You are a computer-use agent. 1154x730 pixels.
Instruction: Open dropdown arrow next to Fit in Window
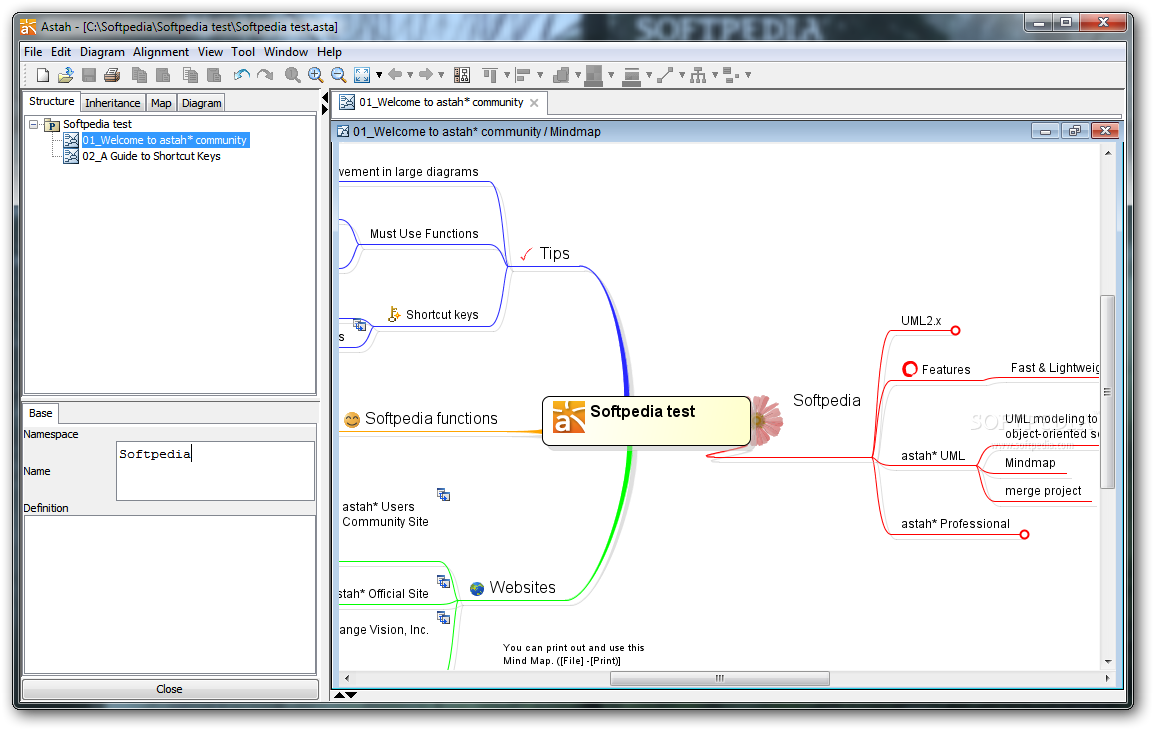tap(379, 75)
